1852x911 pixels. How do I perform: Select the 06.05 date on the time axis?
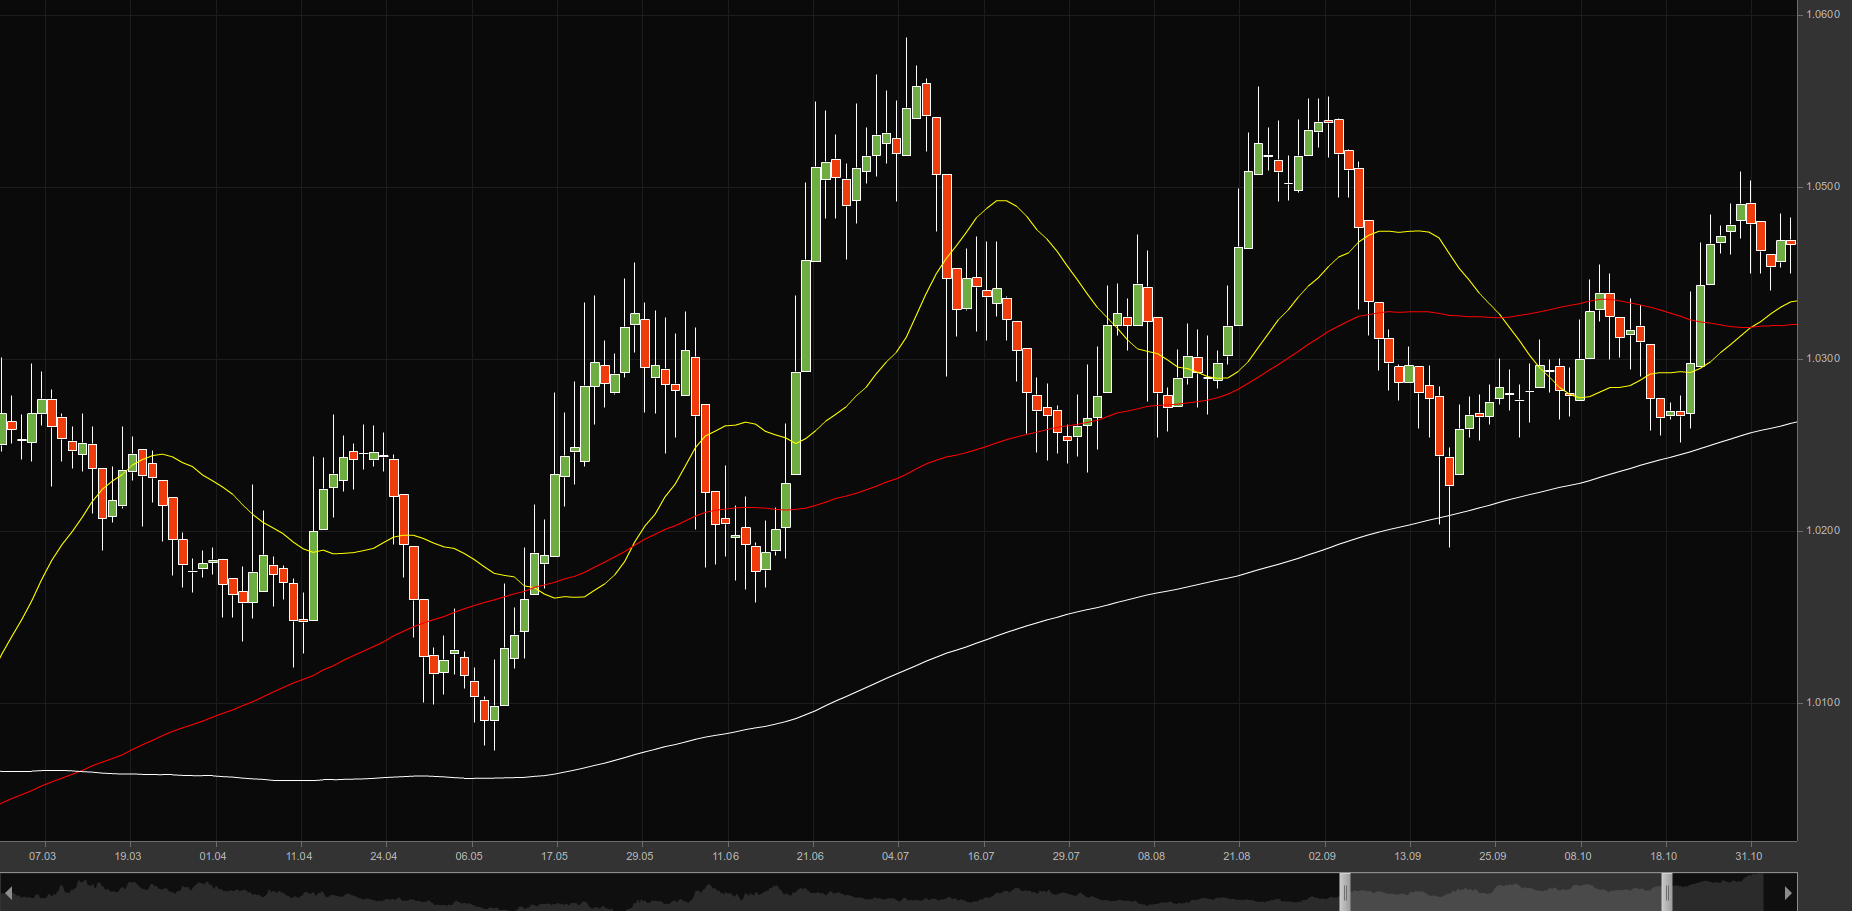pos(469,856)
